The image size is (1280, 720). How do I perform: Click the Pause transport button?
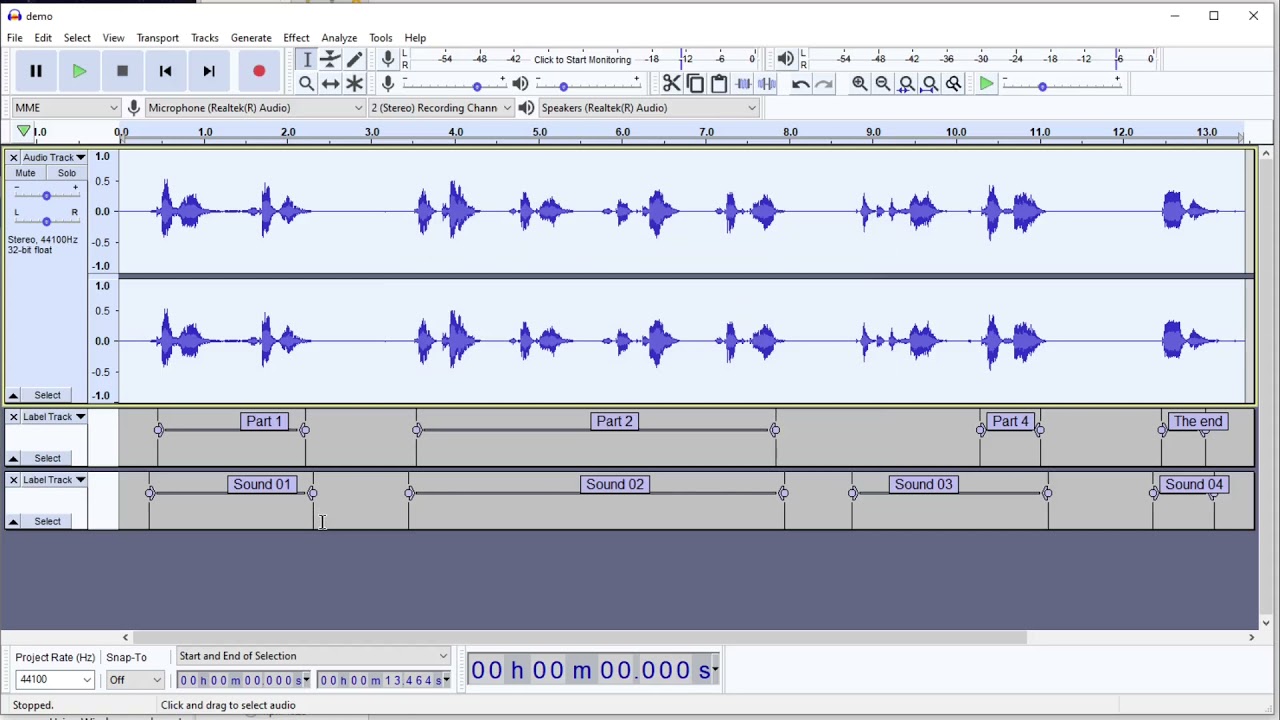pos(36,71)
